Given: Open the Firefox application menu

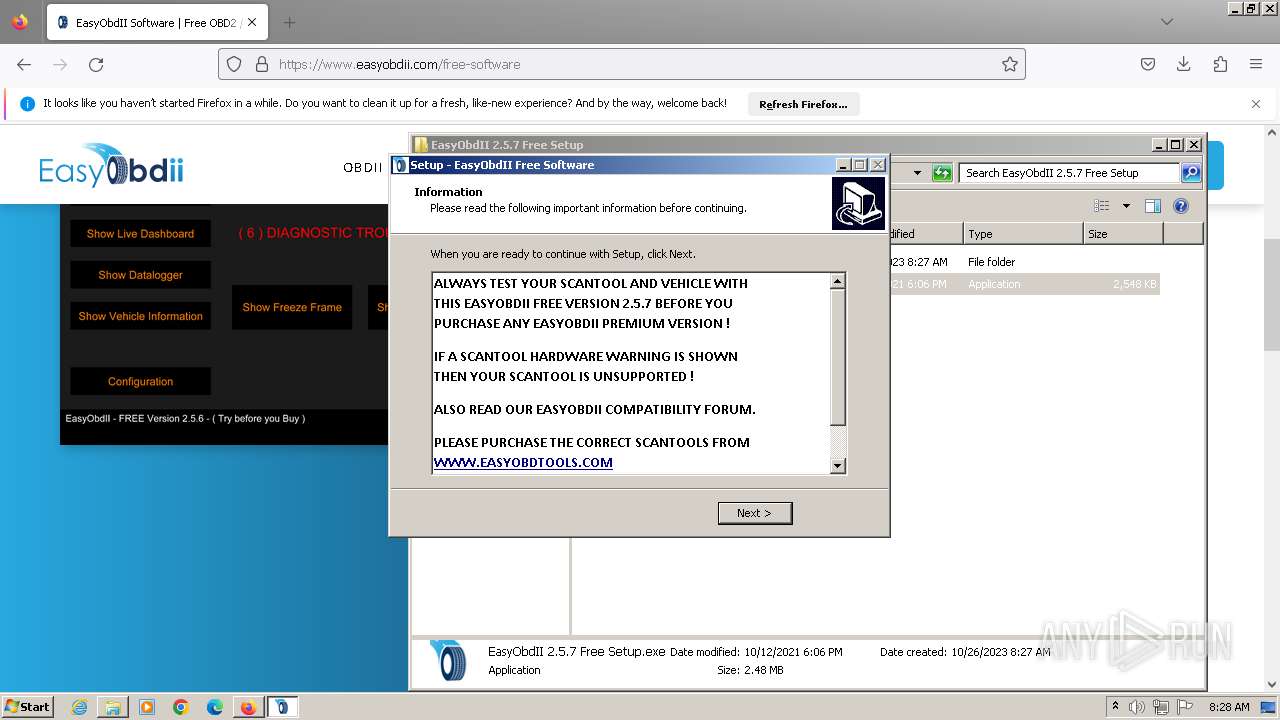Looking at the screenshot, I should point(1256,64).
